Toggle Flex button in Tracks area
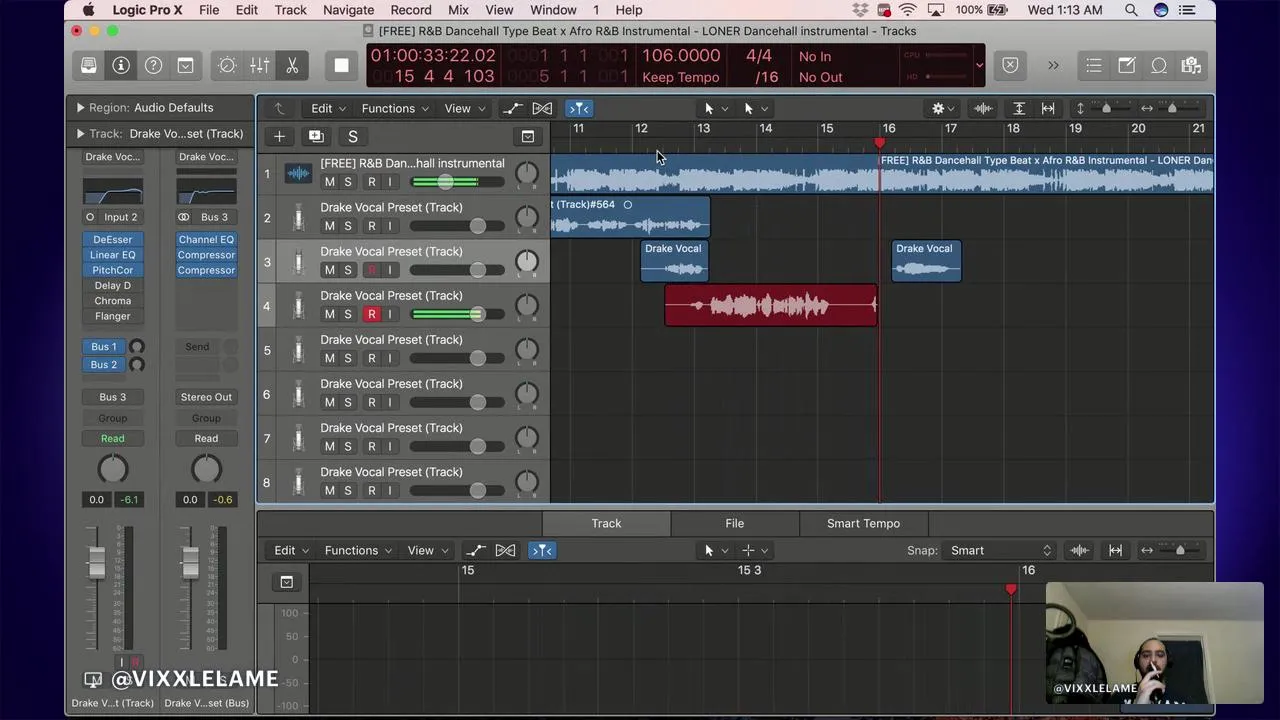 coord(542,108)
